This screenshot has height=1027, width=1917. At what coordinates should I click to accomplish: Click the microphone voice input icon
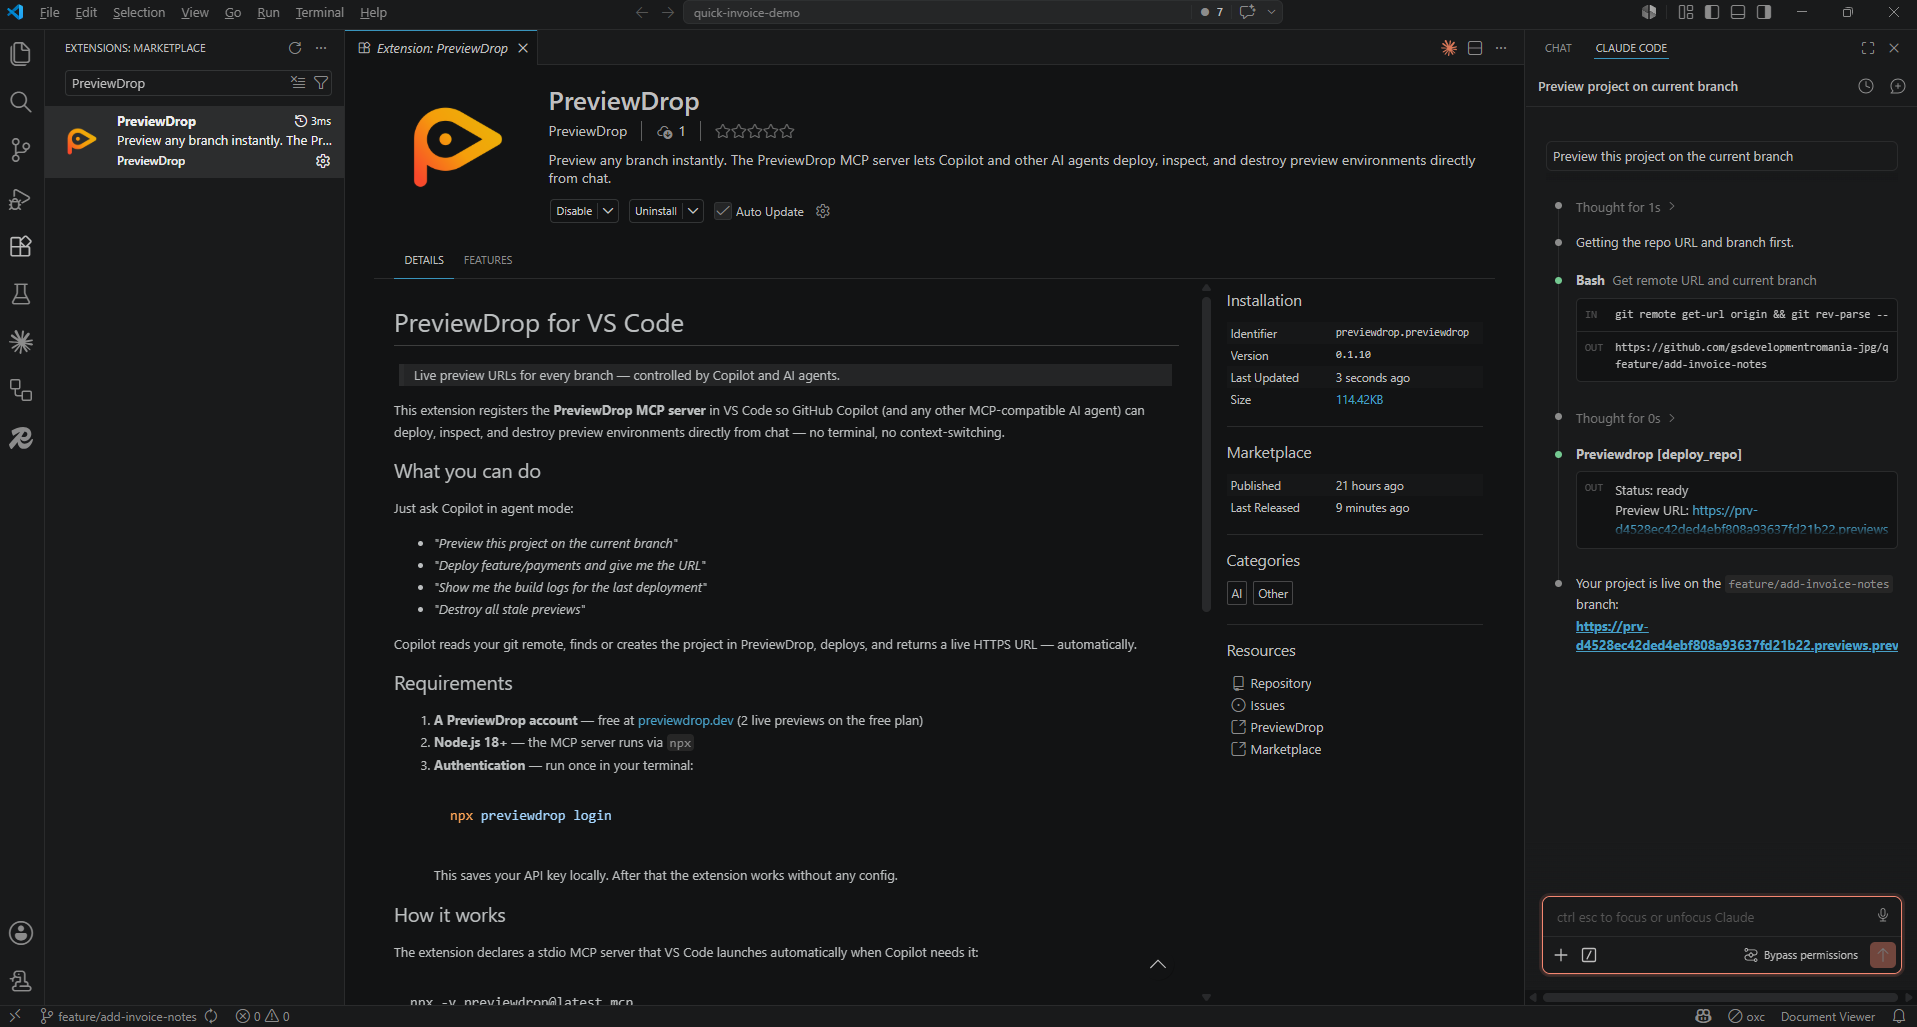tap(1883, 916)
